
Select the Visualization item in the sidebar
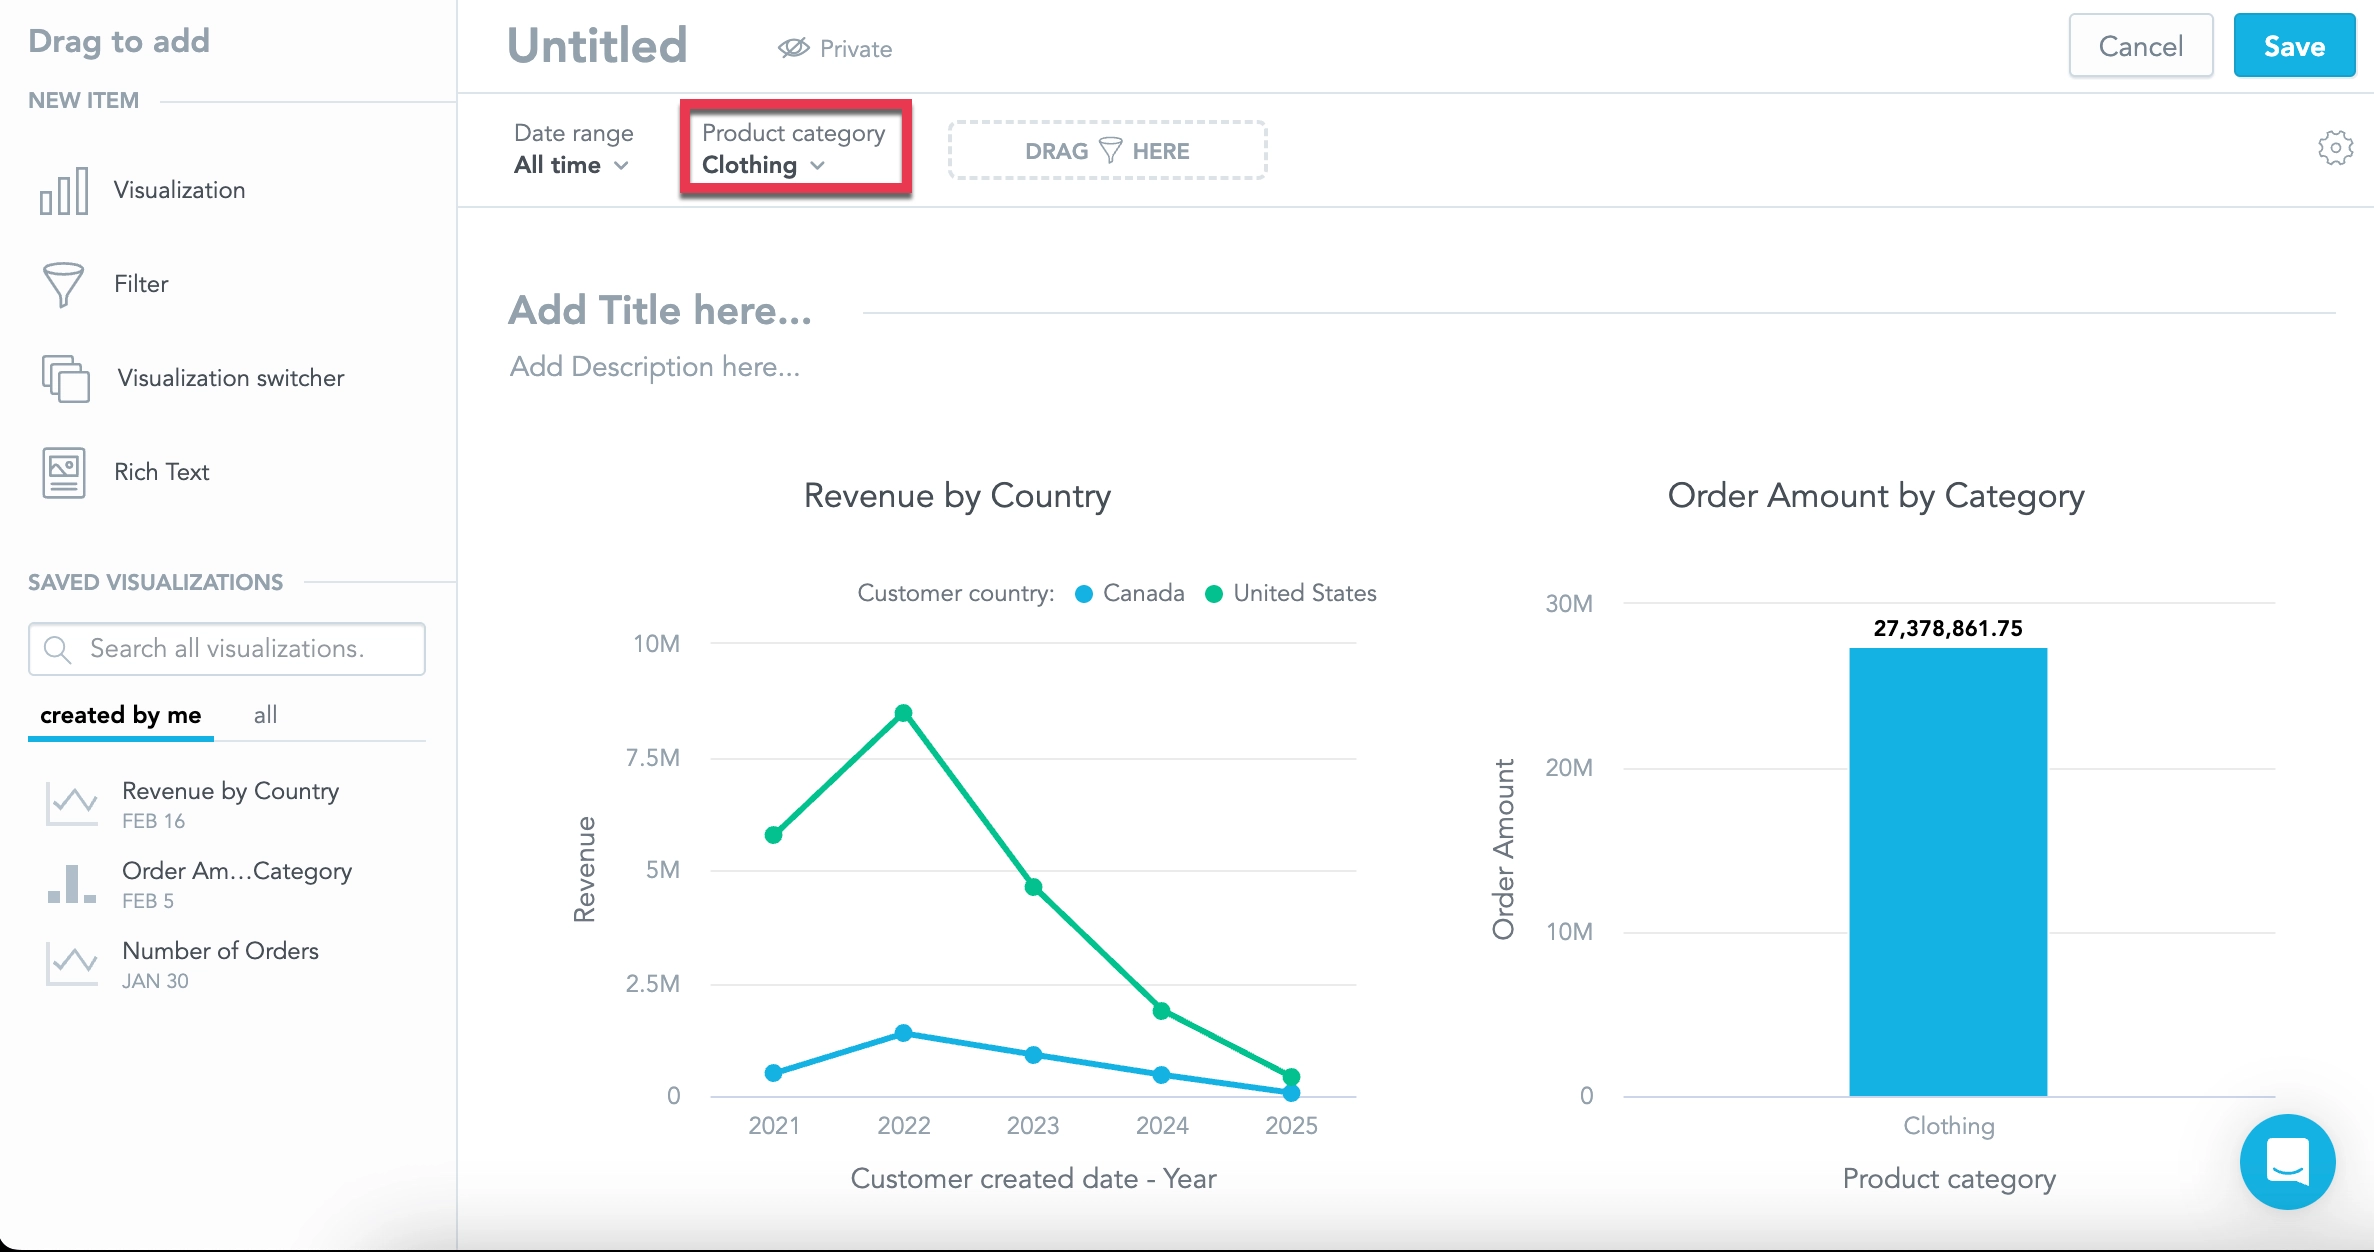tap(64, 189)
